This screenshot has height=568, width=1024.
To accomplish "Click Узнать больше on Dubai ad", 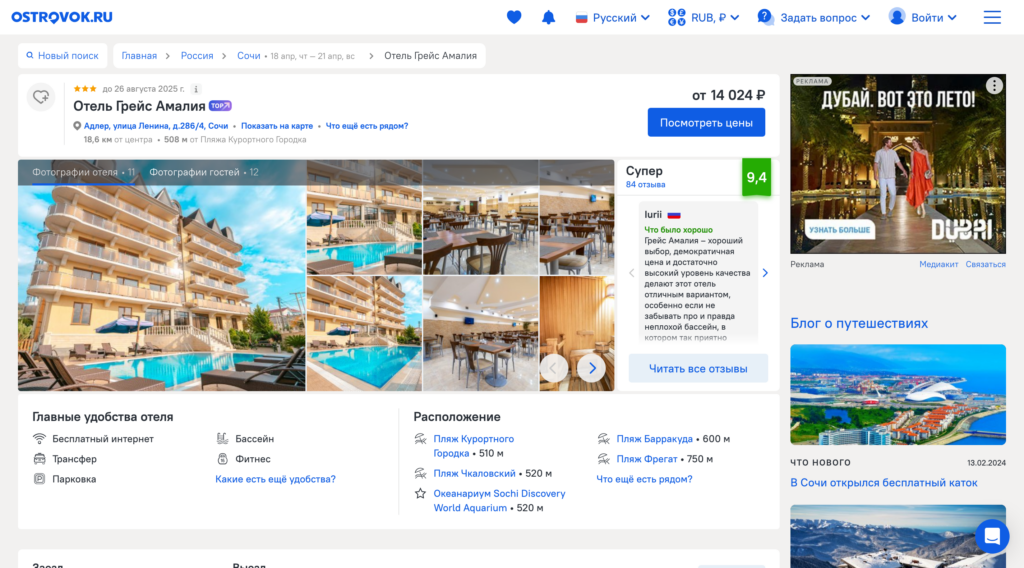I will [x=839, y=230].
